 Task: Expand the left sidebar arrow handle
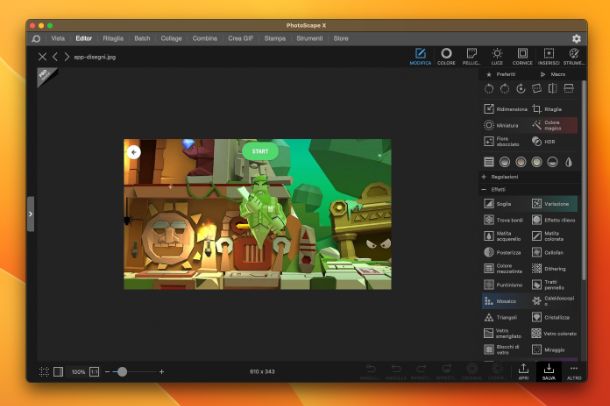coord(30,214)
